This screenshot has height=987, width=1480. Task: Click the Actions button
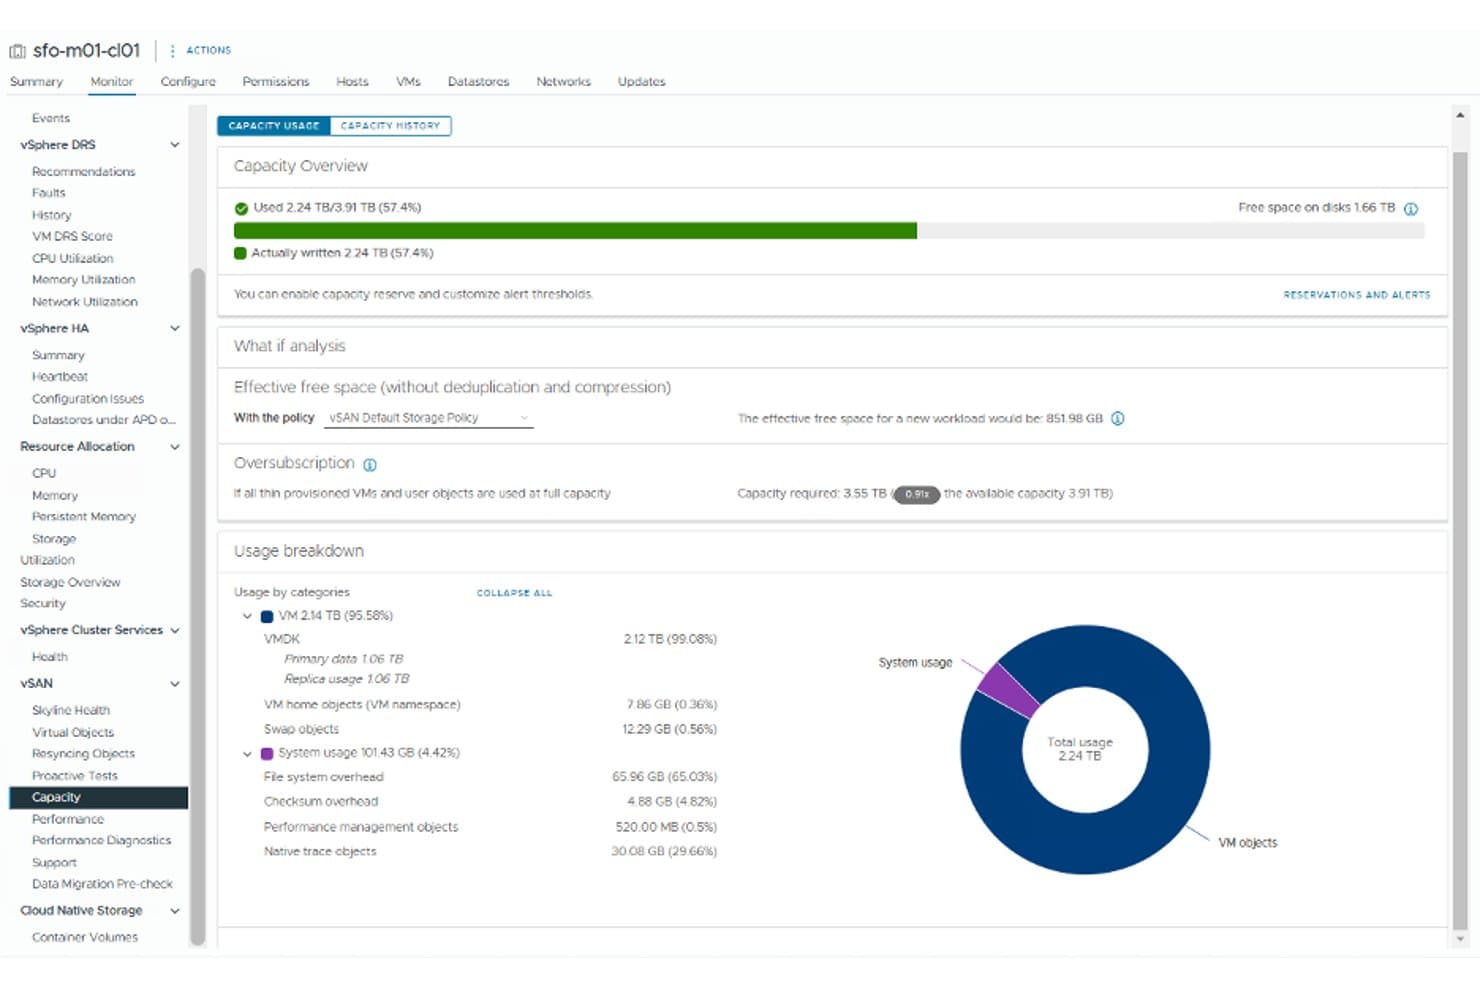[x=208, y=50]
